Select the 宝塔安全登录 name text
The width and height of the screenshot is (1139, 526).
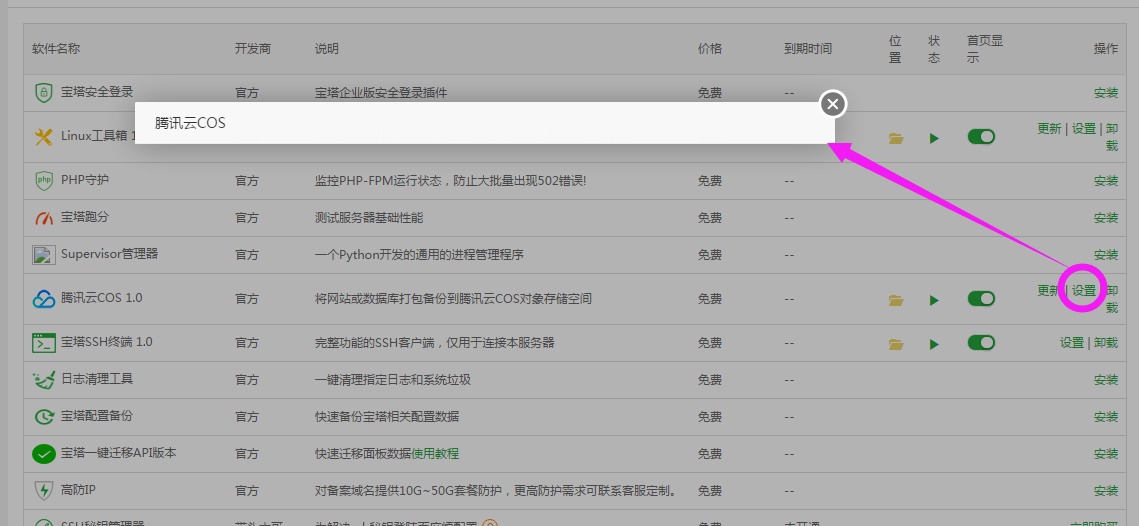[x=97, y=92]
